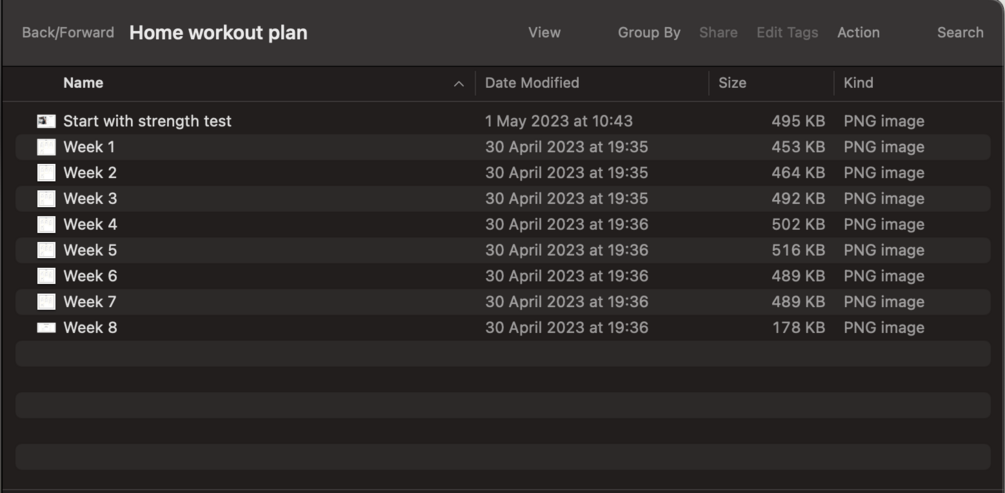This screenshot has width=1005, height=493.
Task: Expand the Action menu
Action: pos(858,33)
